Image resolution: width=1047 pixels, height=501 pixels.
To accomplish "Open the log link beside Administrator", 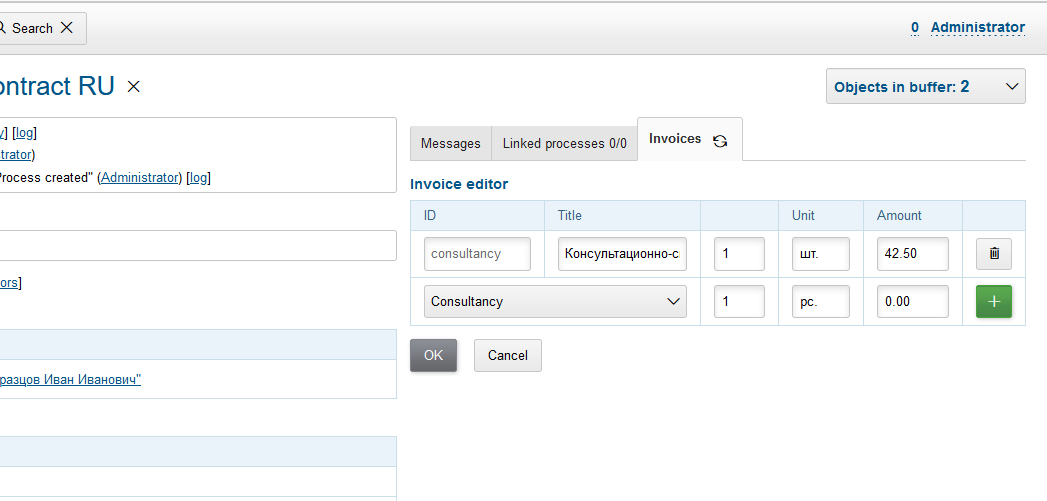I will (x=198, y=178).
